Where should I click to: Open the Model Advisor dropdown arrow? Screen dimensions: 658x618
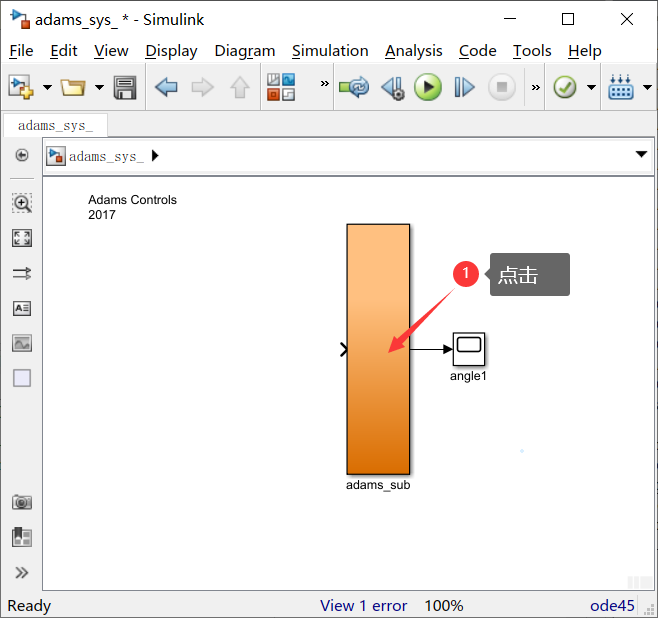click(x=591, y=87)
